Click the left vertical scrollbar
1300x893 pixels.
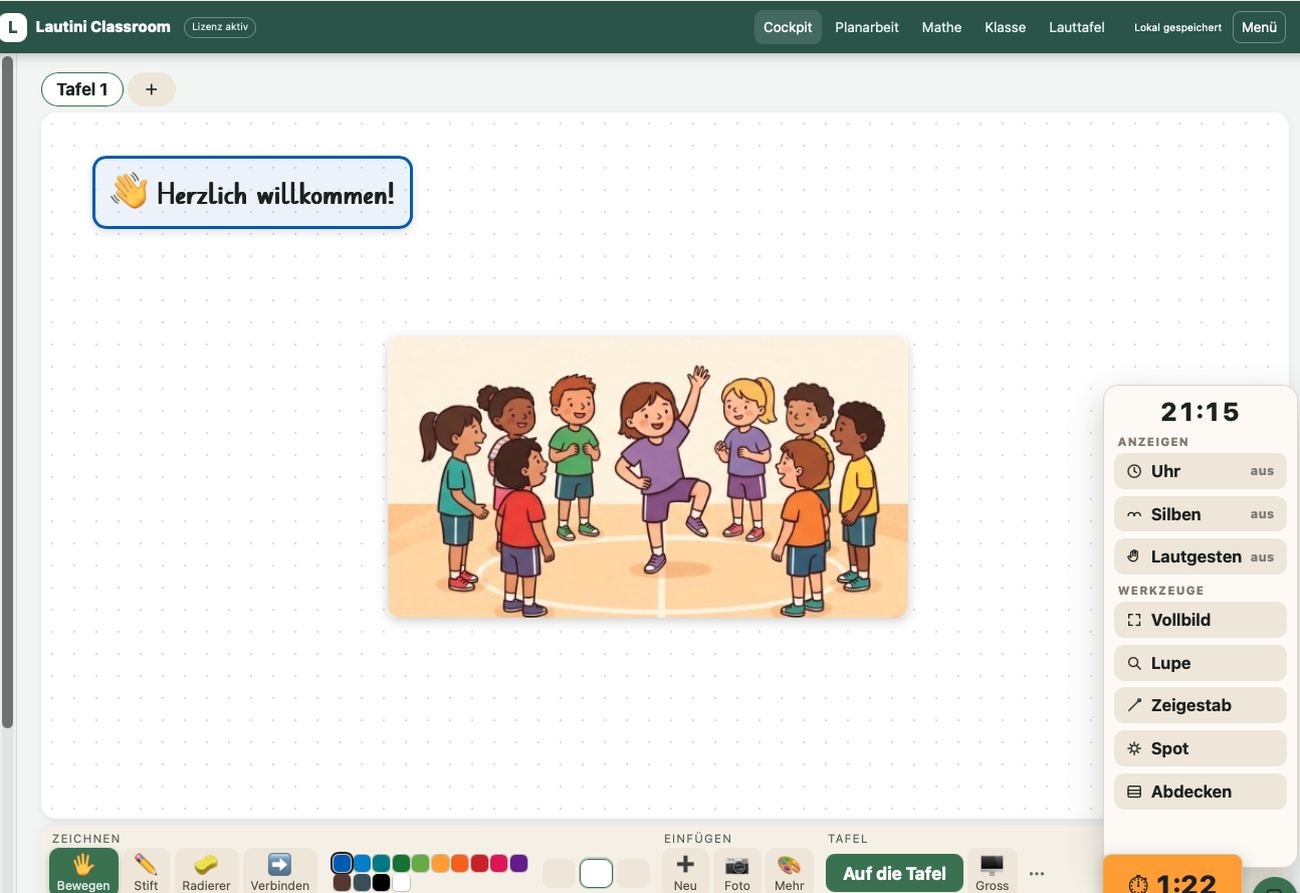click(8, 392)
